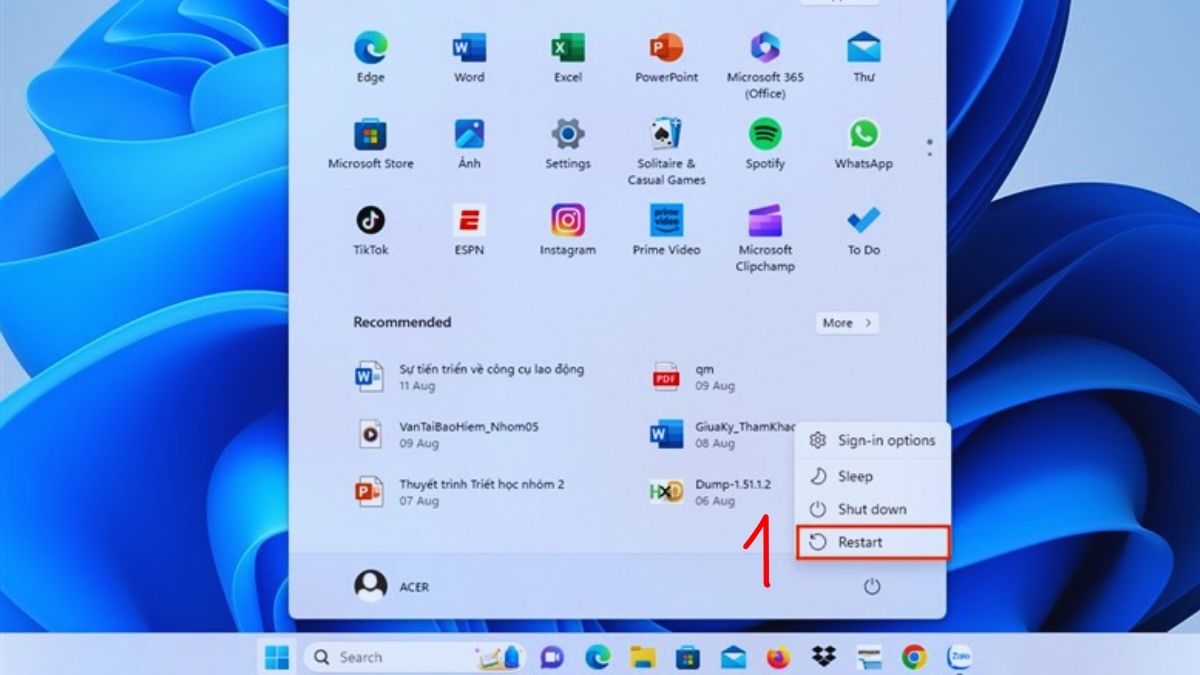Open Instagram from pinned apps

[567, 229]
